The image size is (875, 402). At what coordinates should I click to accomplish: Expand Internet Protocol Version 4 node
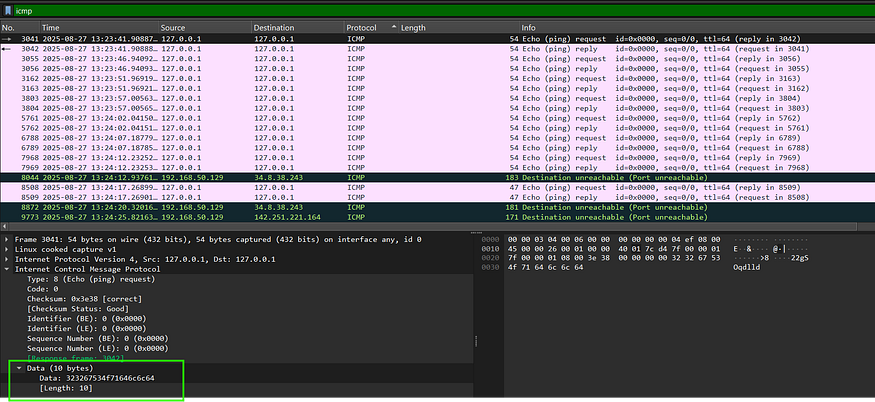tap(7, 260)
